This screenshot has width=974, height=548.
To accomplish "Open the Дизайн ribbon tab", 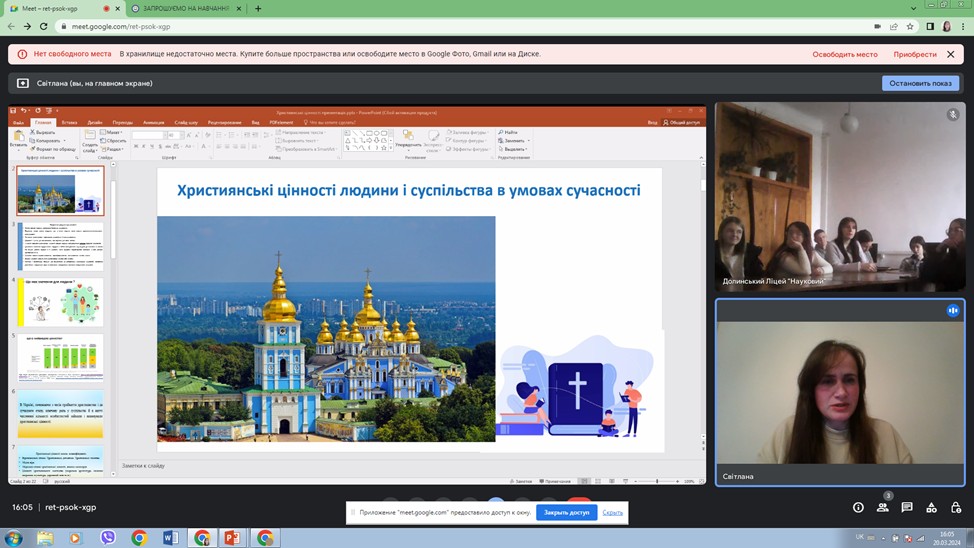I will [94, 122].
